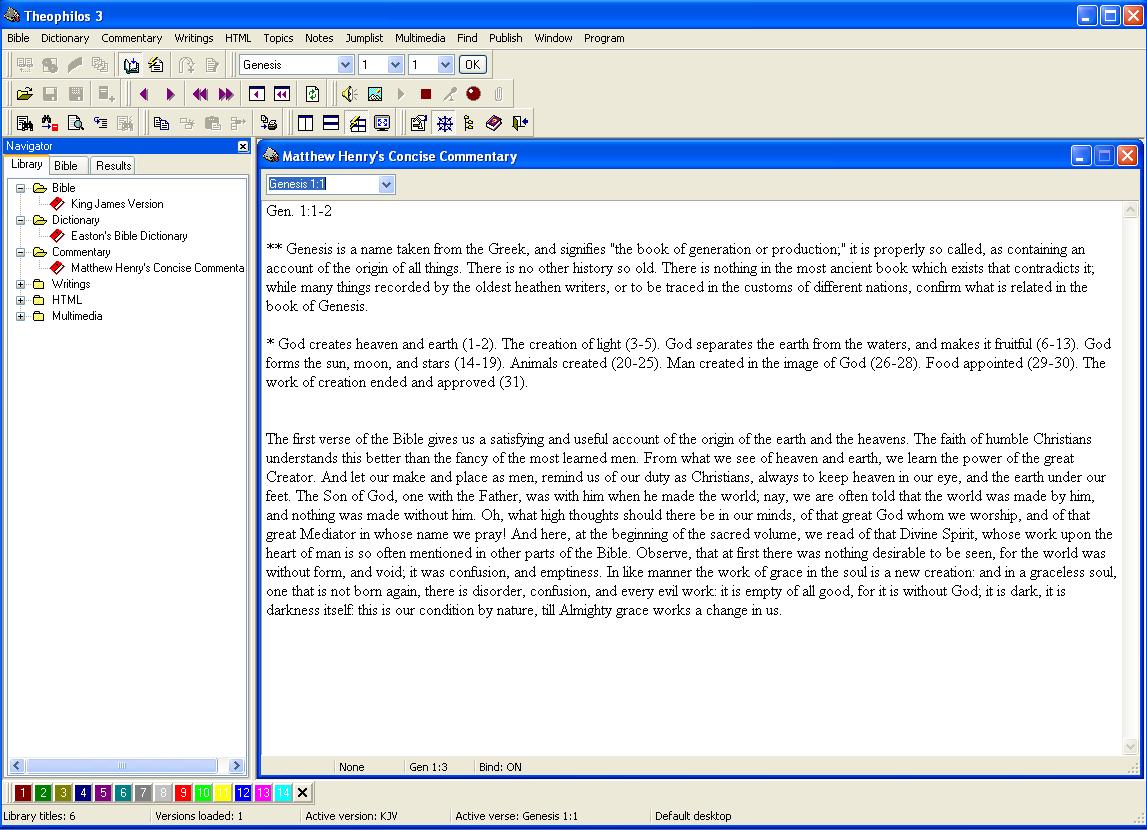Click the monitor full-screen icon
The image size is (1147, 830).
(382, 123)
